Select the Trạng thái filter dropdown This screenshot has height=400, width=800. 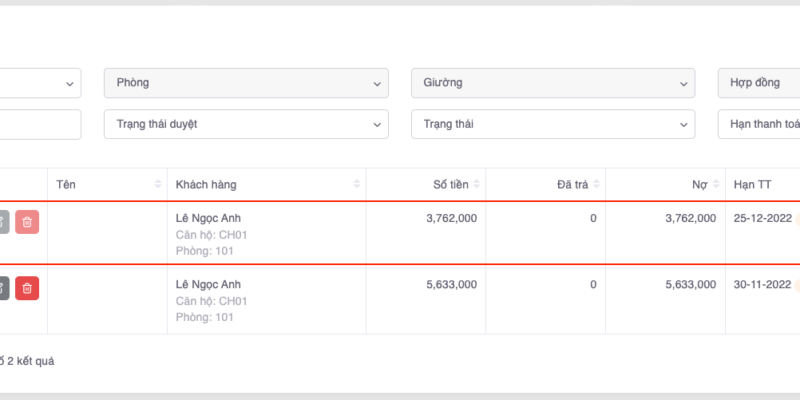pos(553,125)
